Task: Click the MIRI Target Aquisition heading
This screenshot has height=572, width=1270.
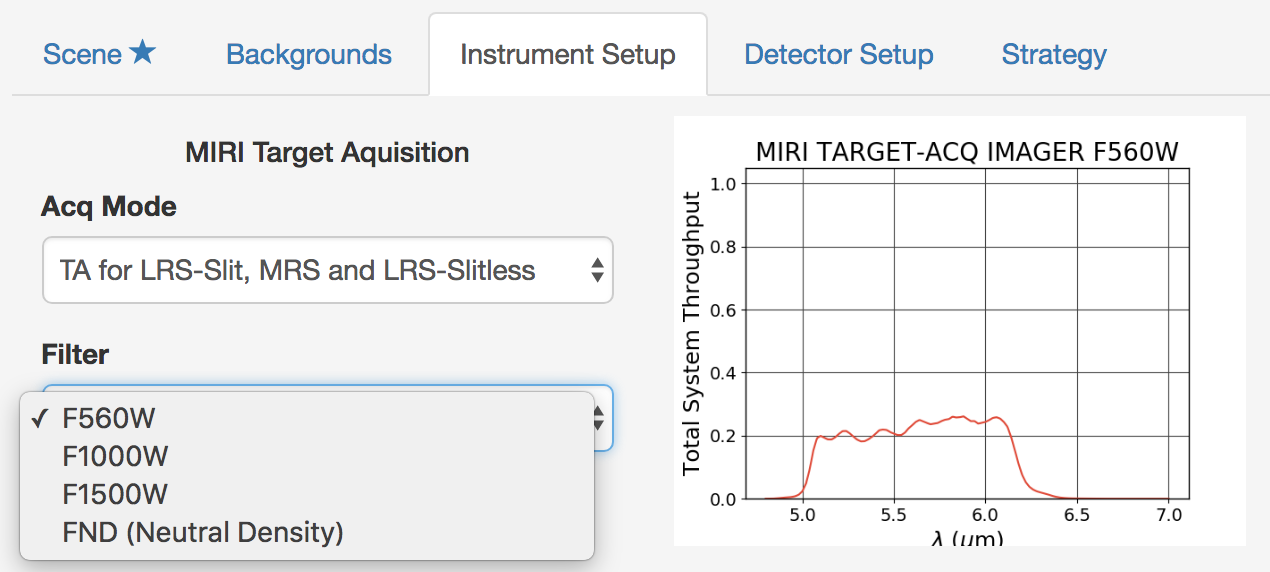Action: point(327,153)
